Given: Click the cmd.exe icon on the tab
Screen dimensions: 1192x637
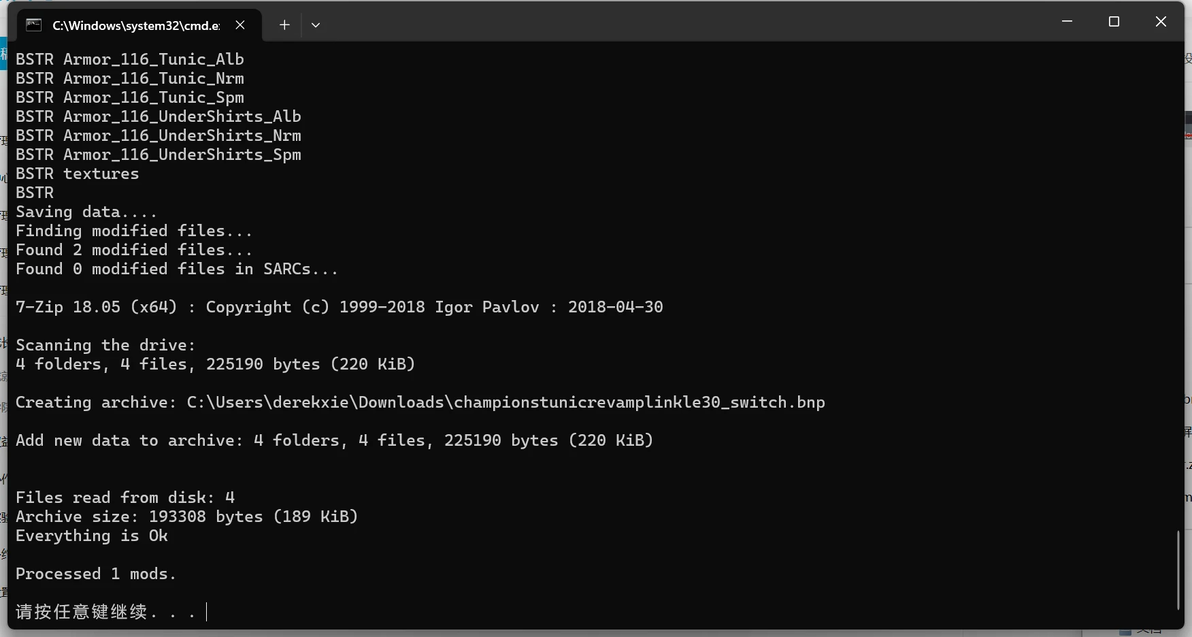Looking at the screenshot, I should [x=34, y=25].
